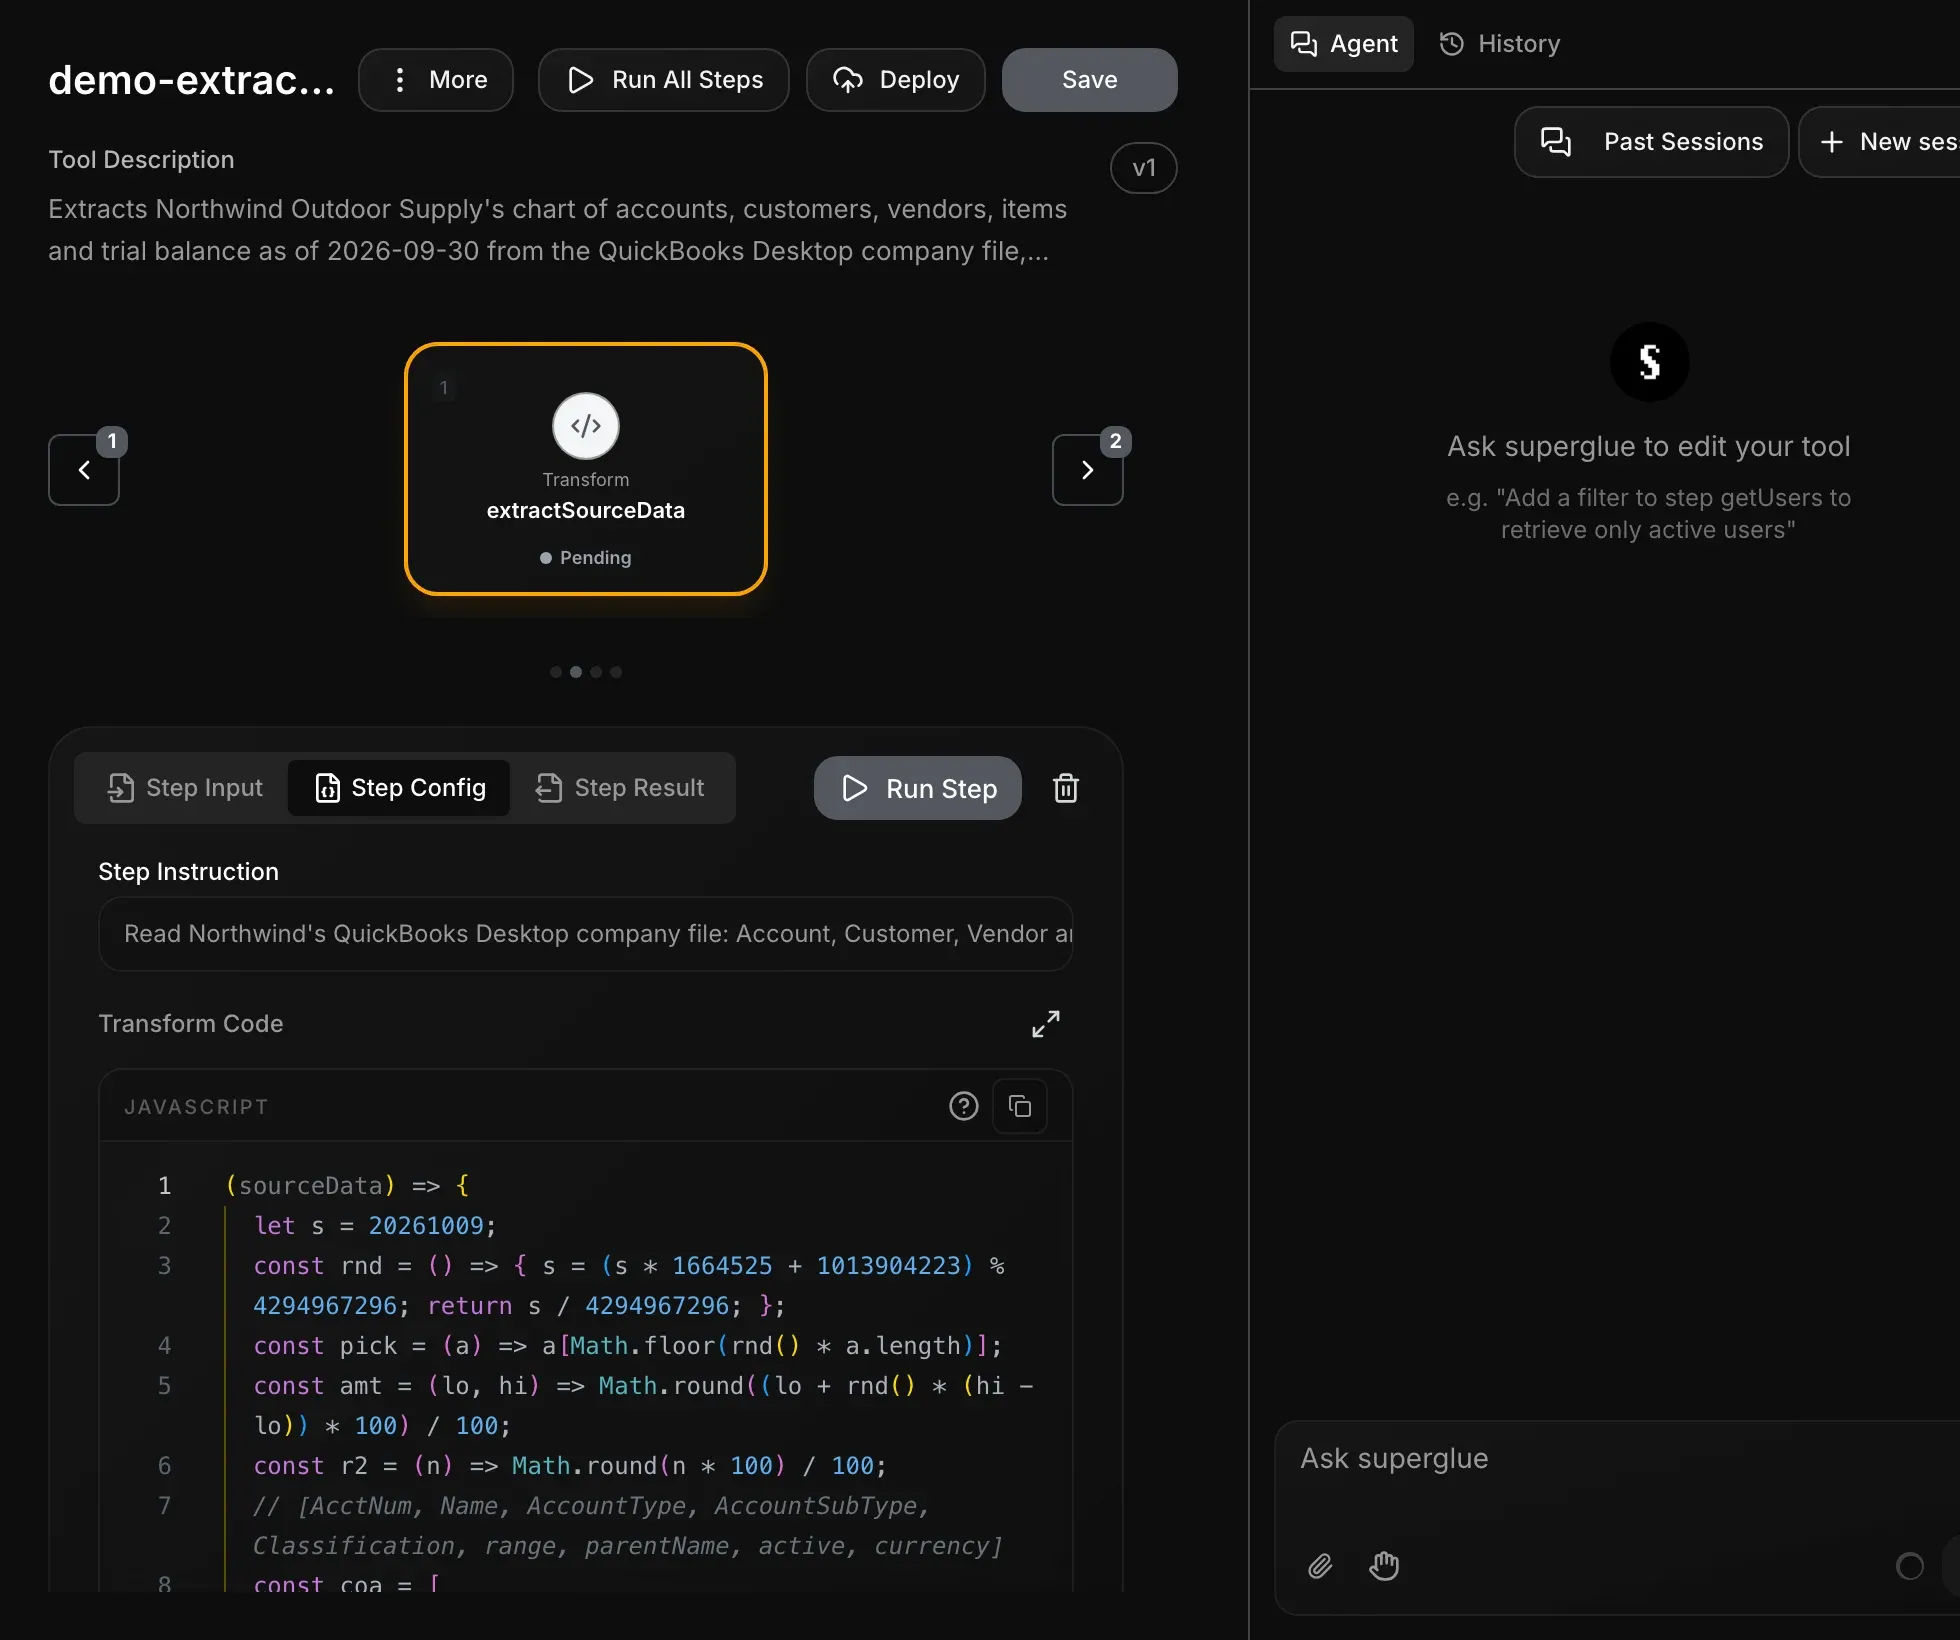Select the extractSourceData transform card
The height and width of the screenshot is (1640, 1960).
click(x=586, y=469)
